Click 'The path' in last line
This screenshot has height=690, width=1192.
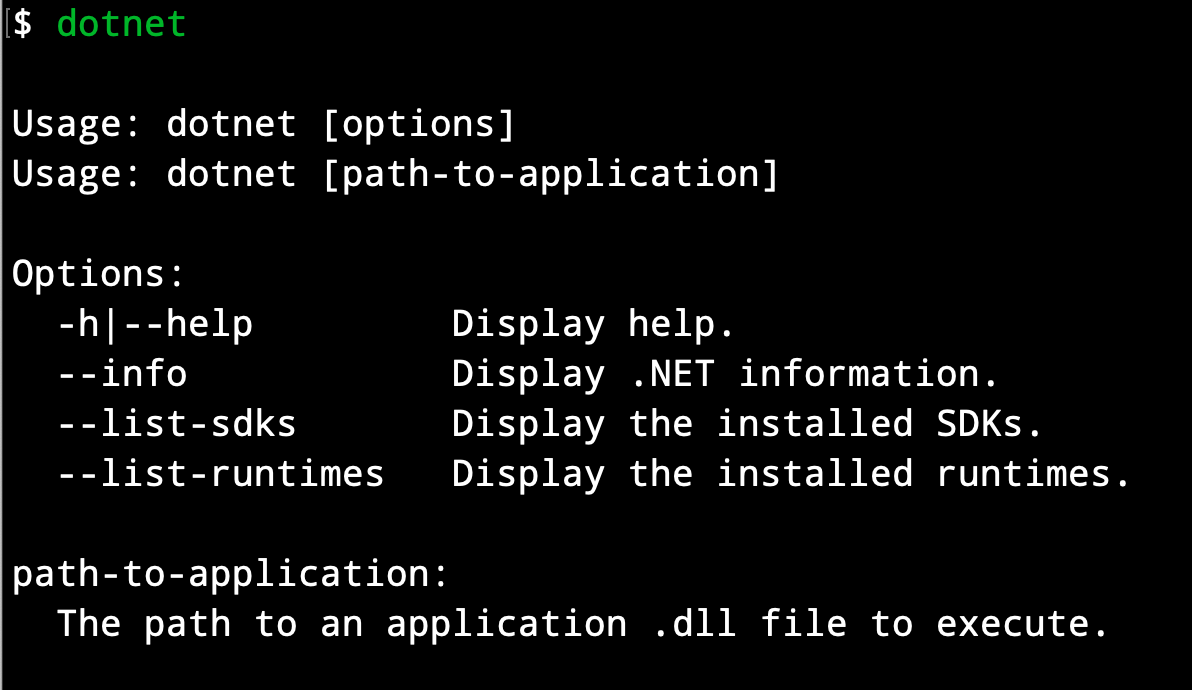144,625
